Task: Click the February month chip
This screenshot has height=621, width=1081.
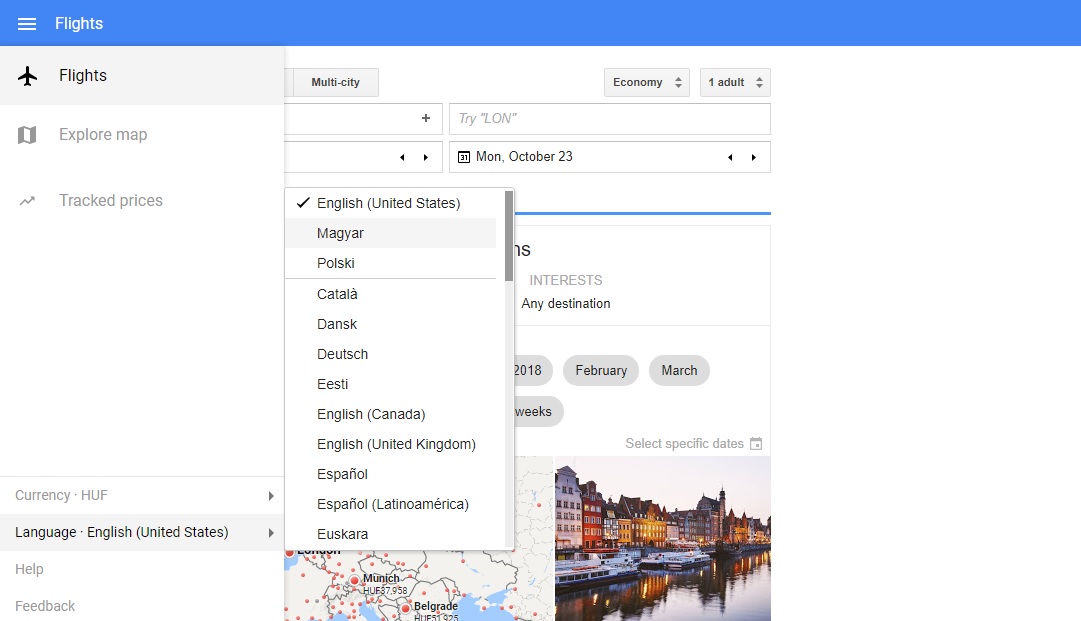Action: pyautogui.click(x=601, y=370)
